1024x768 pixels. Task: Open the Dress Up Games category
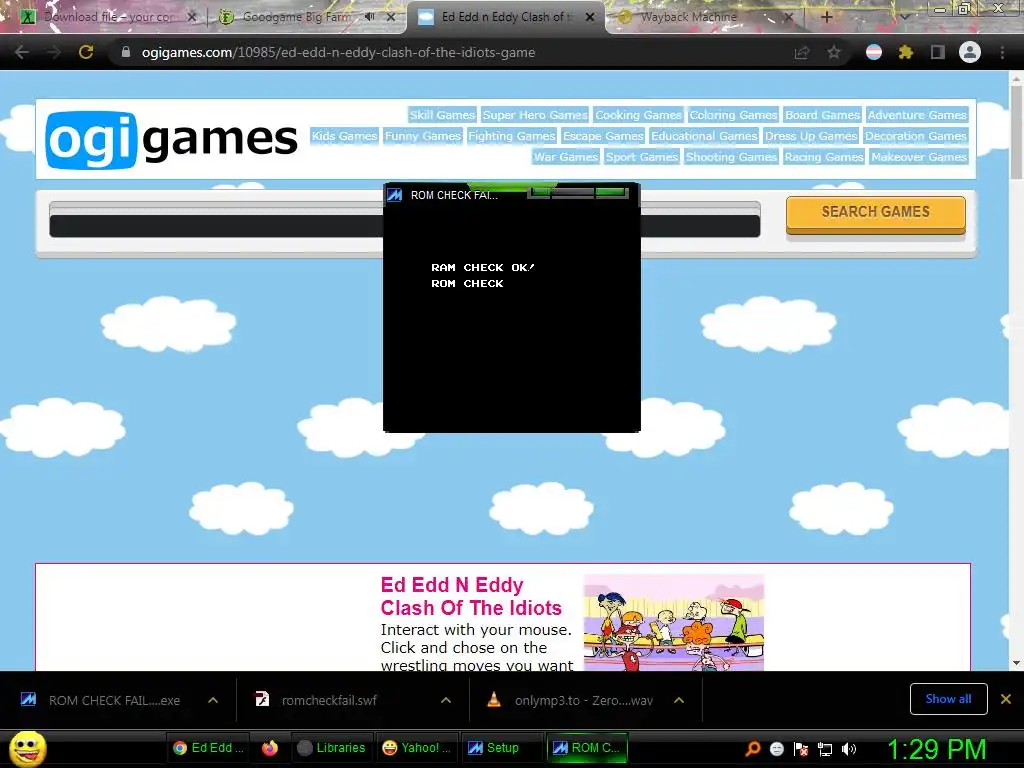[810, 136]
